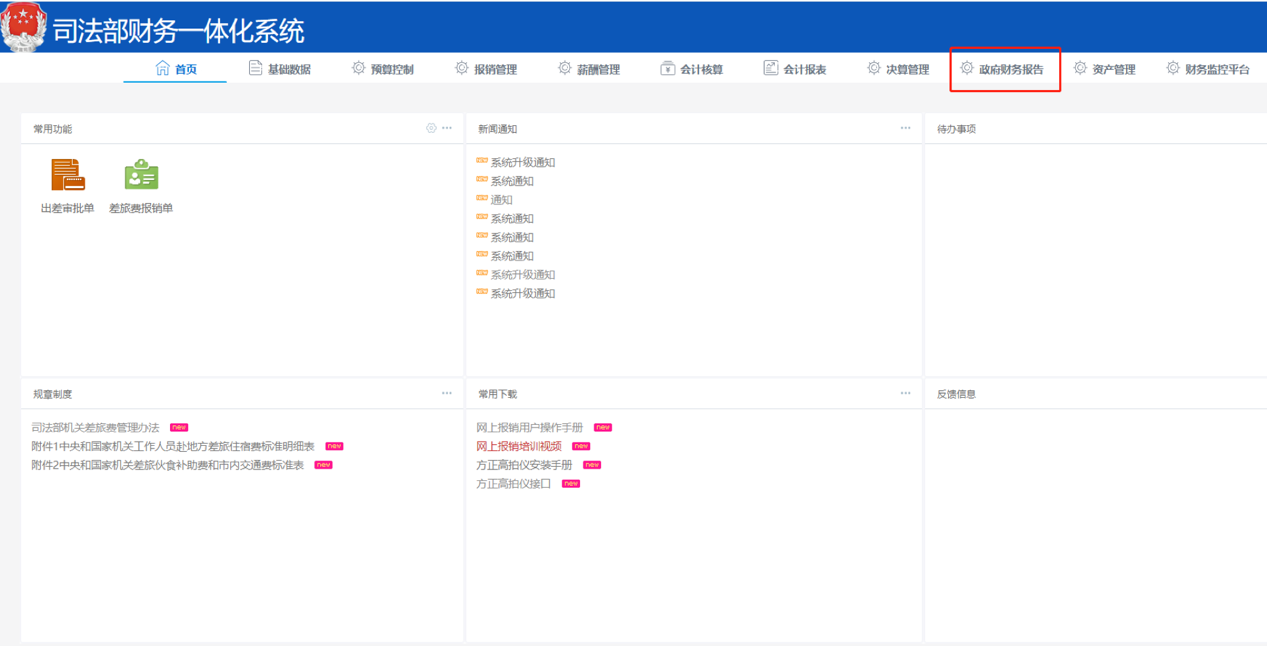
Task: Expand the 常用下载 panel more menu
Action: coord(905,393)
